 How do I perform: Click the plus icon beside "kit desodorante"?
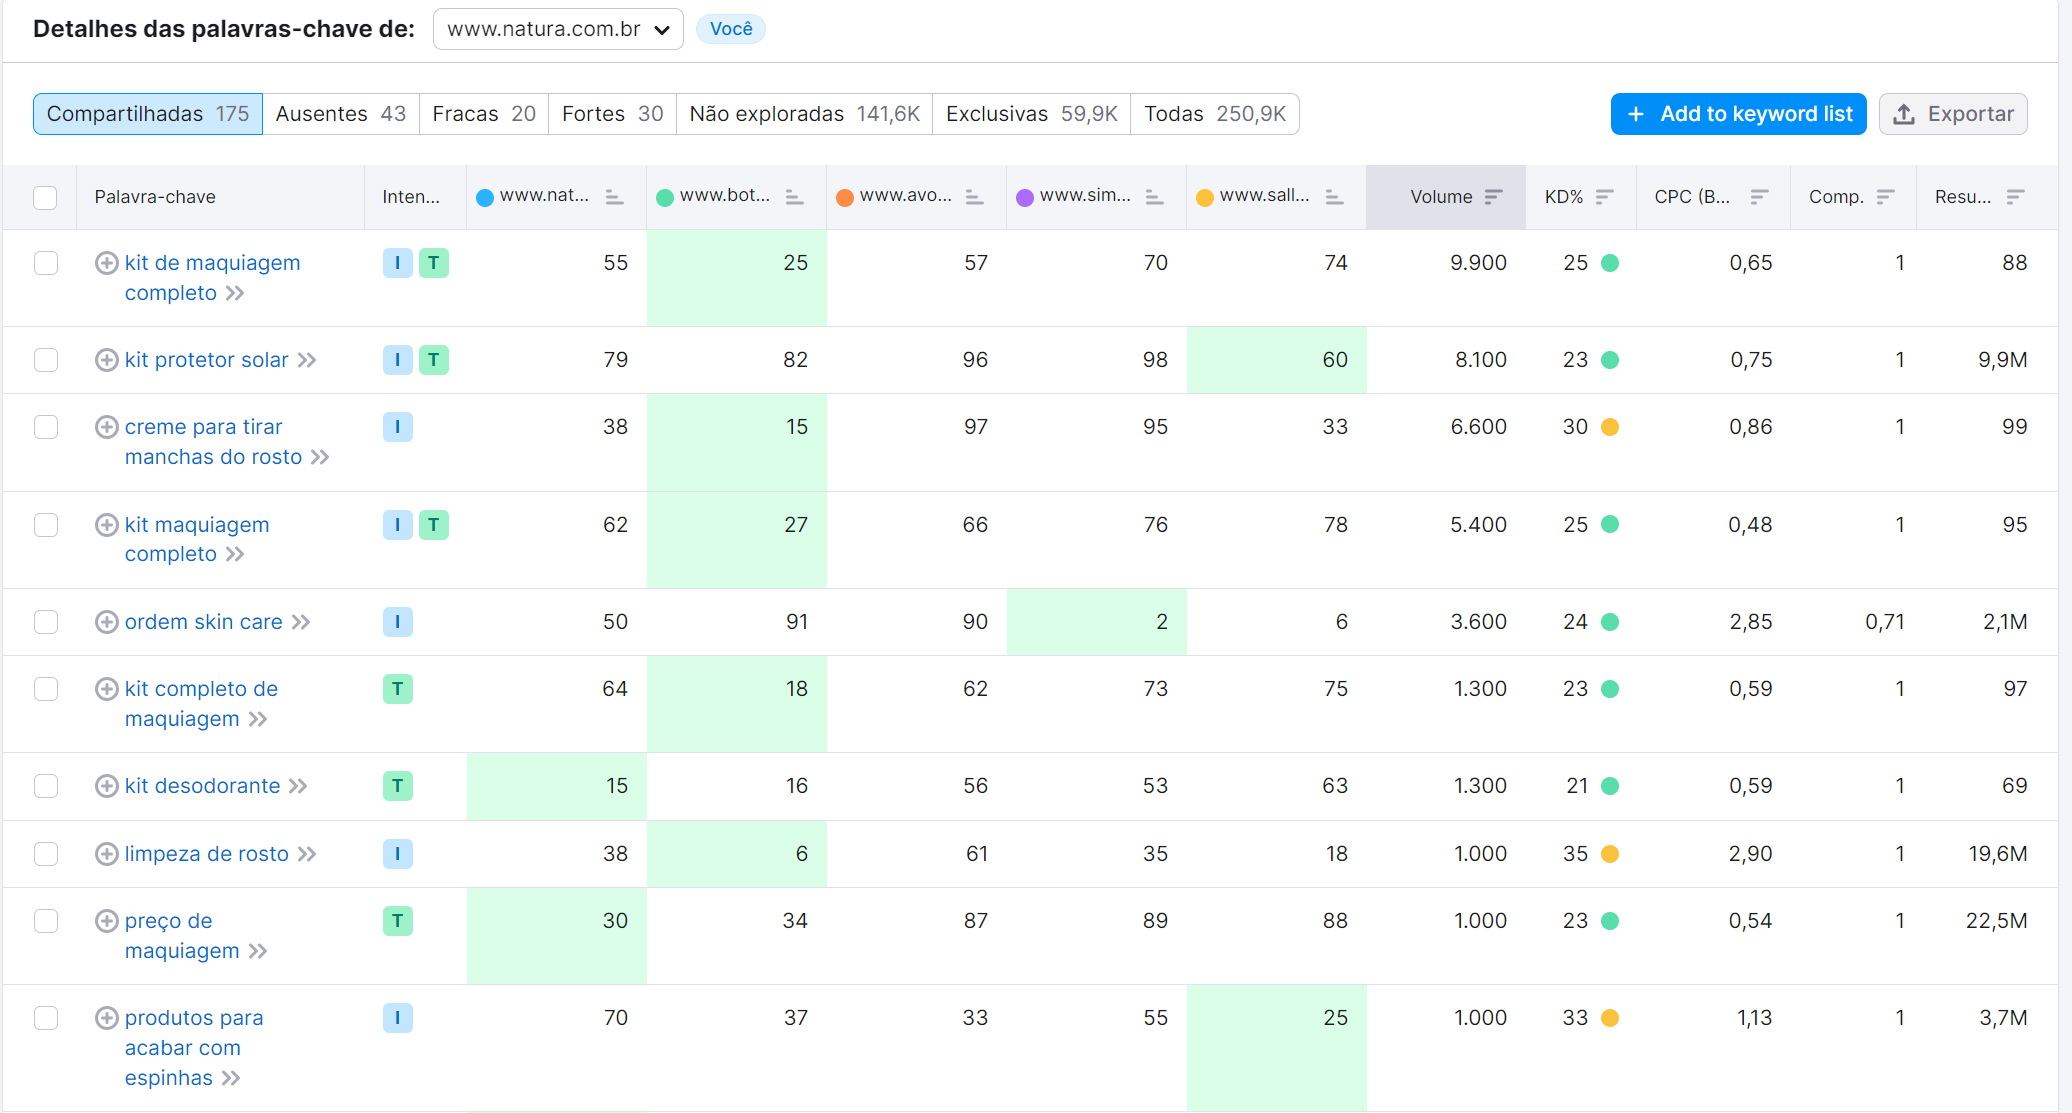(106, 786)
